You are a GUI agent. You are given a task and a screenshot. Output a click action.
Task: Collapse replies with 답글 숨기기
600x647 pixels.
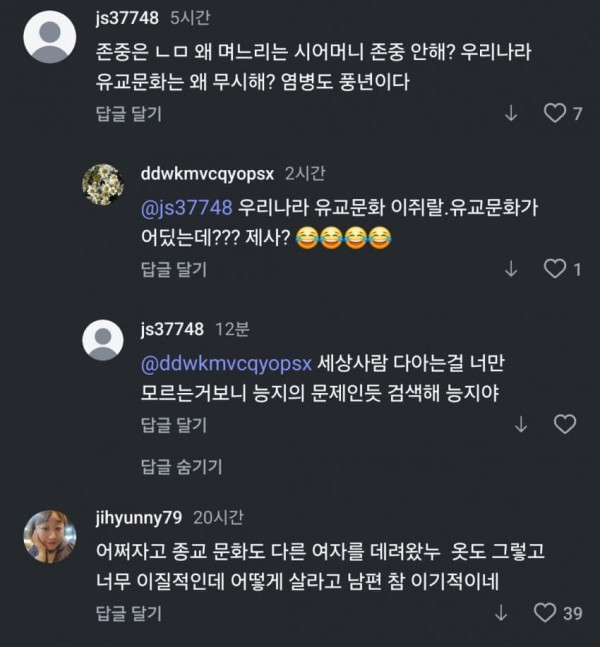182,467
